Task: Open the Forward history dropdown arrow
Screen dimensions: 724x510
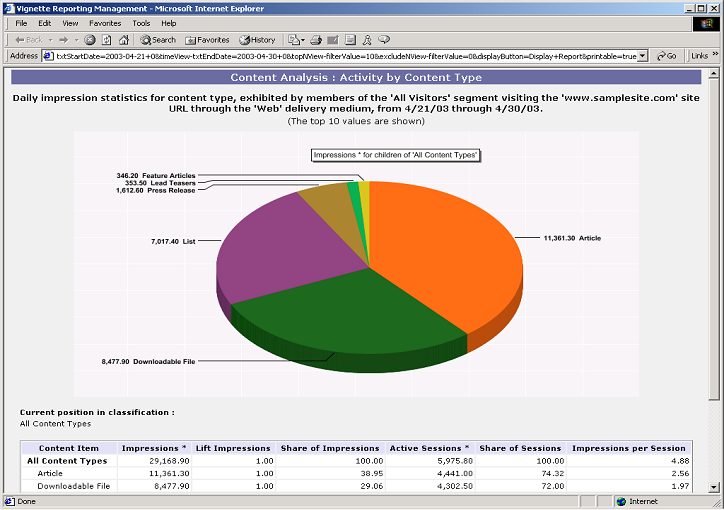Action: 77,40
